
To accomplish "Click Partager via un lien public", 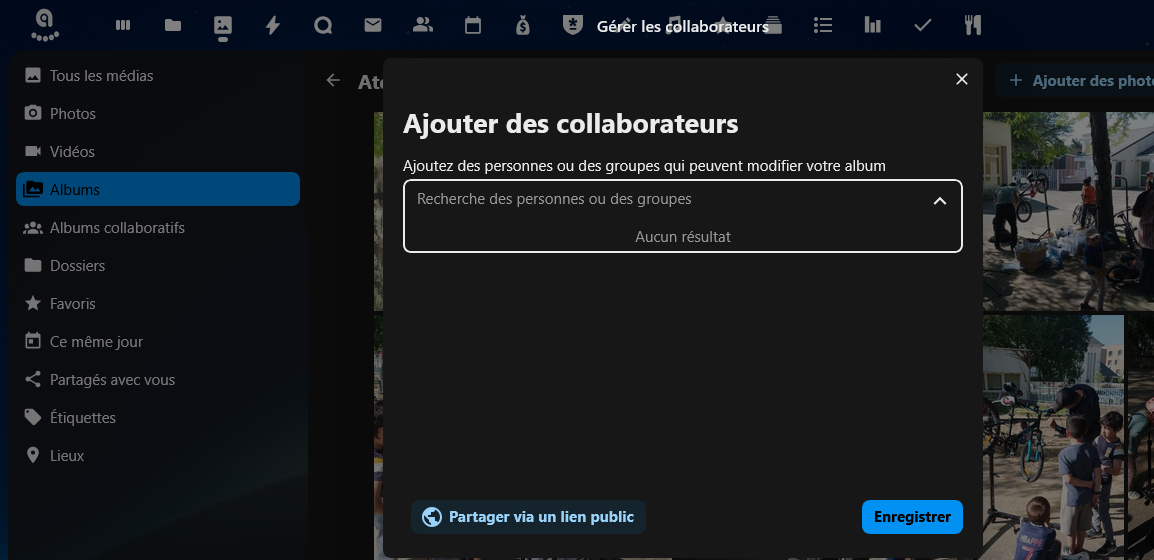I will (x=528, y=517).
